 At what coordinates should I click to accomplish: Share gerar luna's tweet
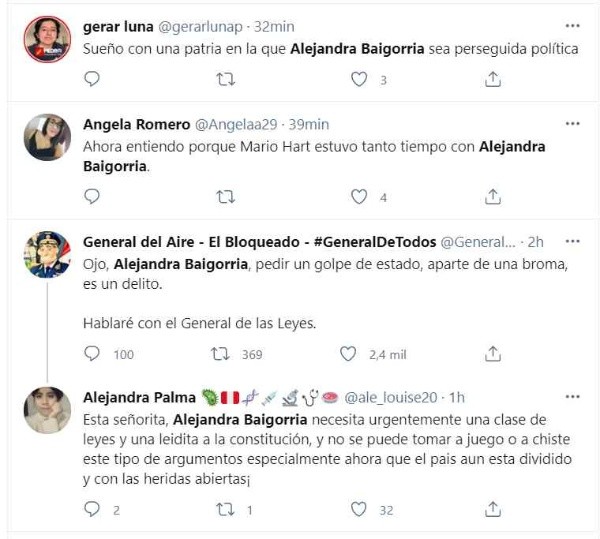[492, 79]
